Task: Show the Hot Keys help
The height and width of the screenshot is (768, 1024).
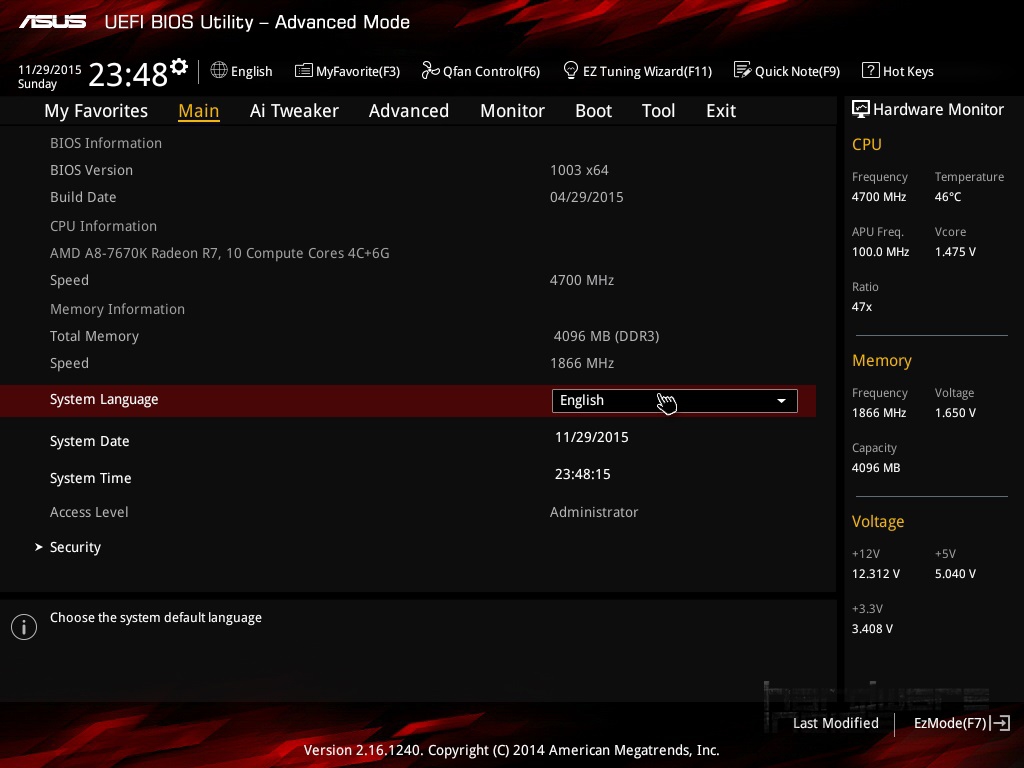Action: click(897, 71)
